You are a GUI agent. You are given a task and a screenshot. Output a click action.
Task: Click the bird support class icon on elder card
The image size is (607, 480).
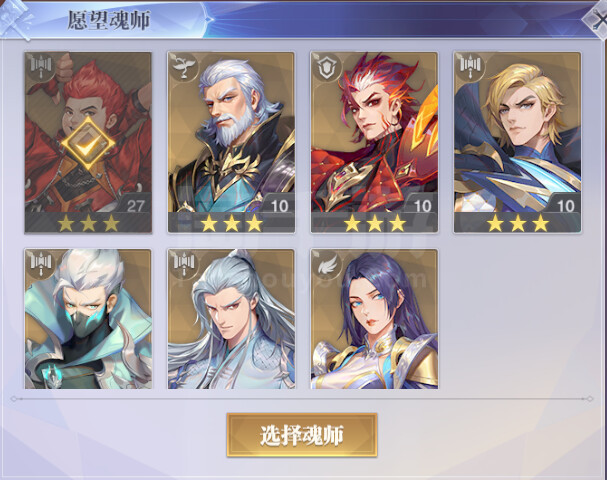click(183, 66)
